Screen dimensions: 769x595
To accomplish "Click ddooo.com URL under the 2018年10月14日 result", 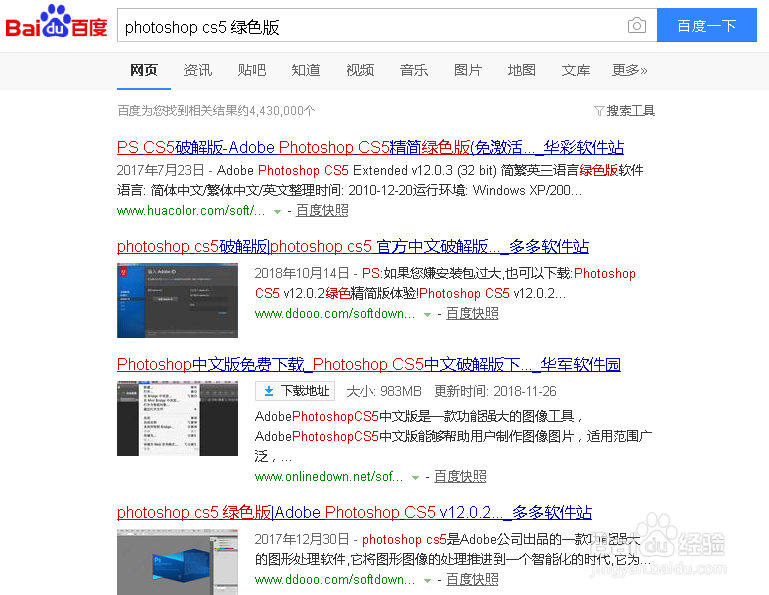I will coord(334,313).
